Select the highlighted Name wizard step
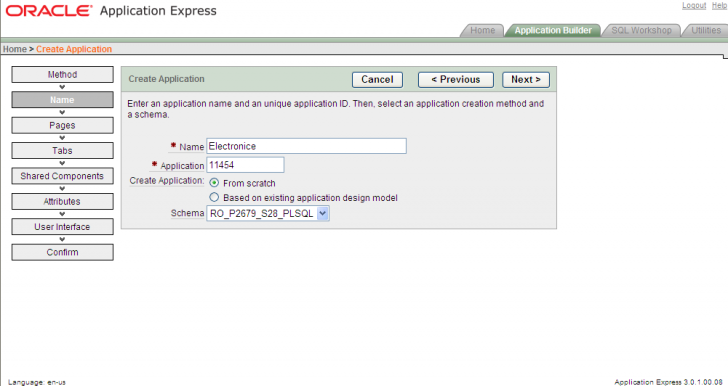Image resolution: width=728 pixels, height=386 pixels. tap(62, 100)
